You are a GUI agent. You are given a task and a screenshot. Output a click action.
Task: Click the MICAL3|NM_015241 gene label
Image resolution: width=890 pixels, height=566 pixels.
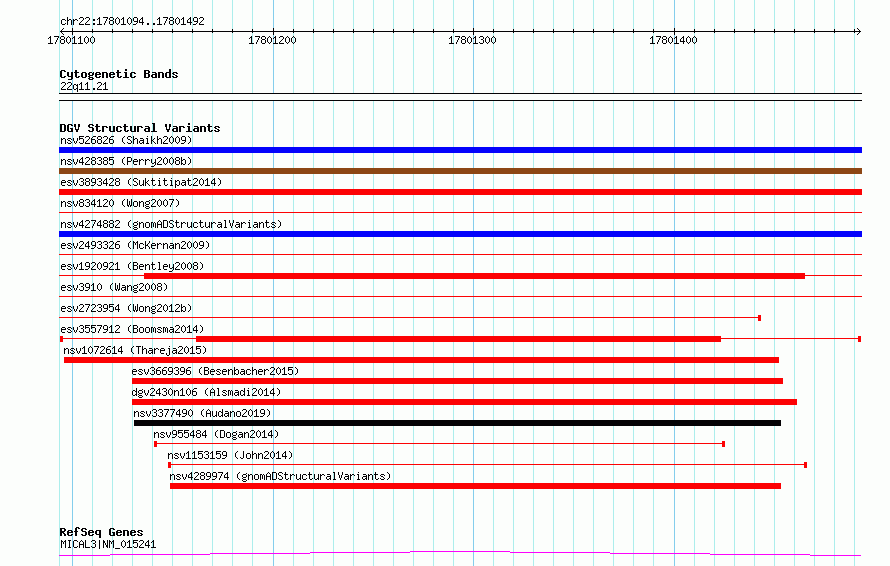[x=108, y=544]
